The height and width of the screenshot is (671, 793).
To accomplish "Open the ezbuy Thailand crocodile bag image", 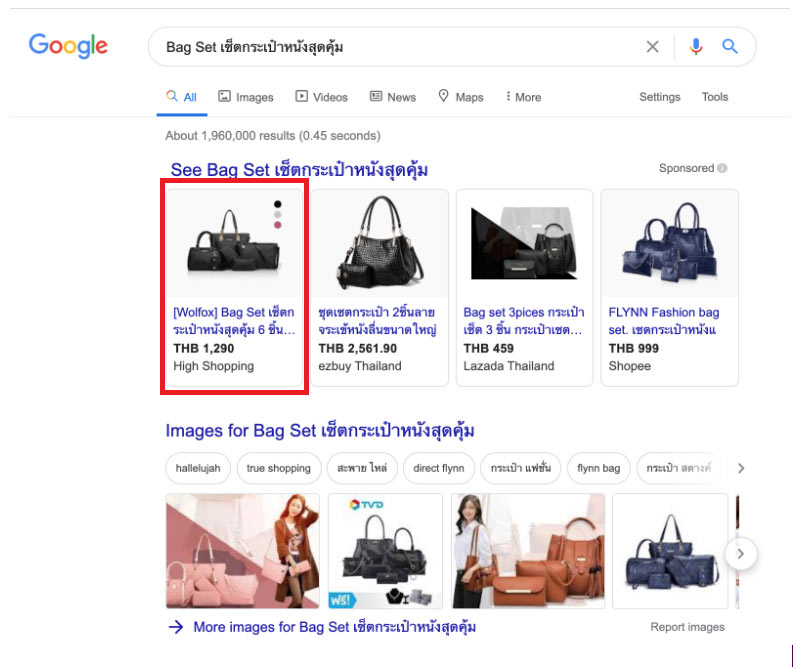I will pos(380,243).
